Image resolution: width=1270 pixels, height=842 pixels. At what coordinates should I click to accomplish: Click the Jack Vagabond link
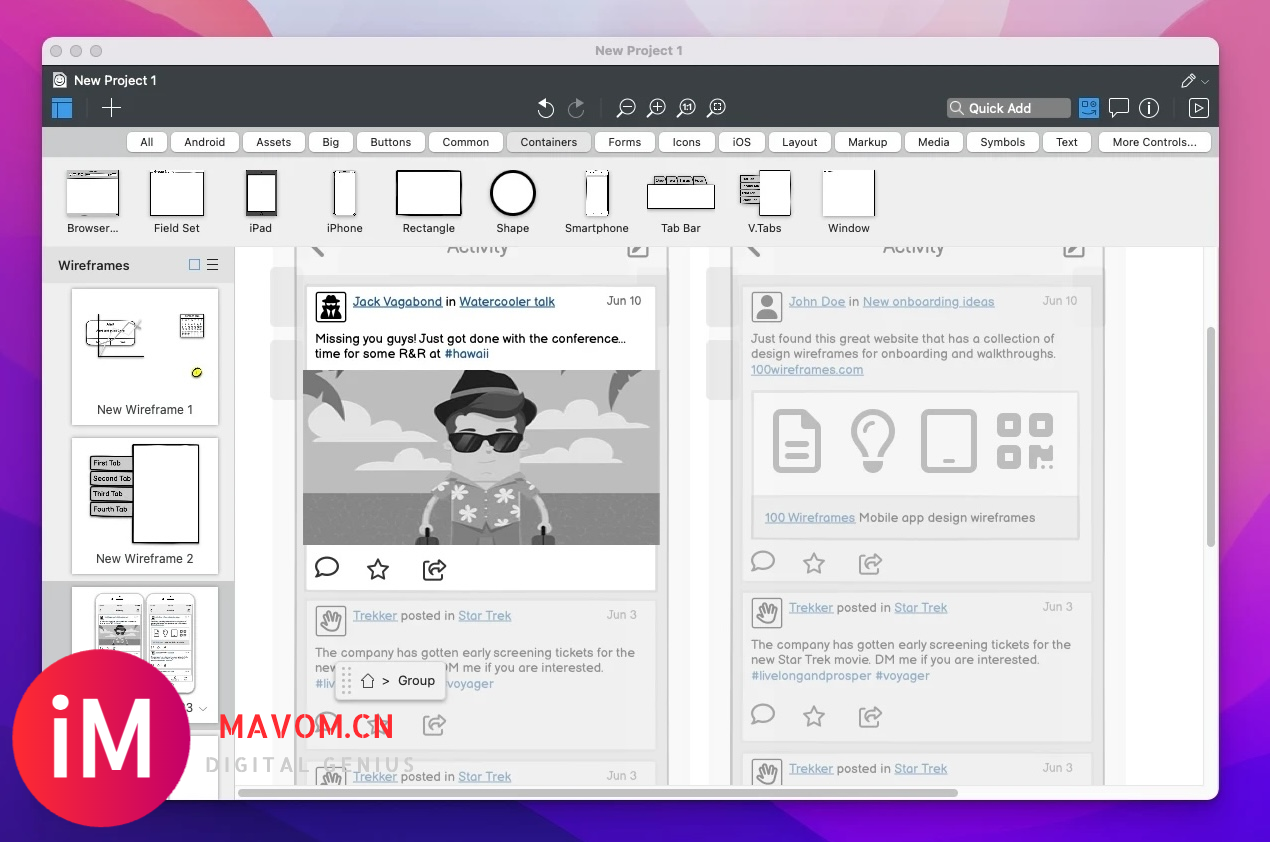397,301
